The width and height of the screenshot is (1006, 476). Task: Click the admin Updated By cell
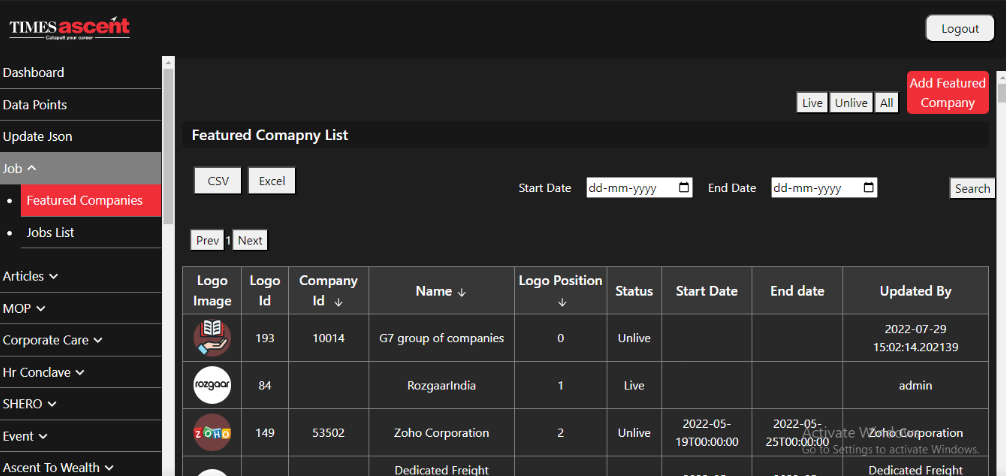pyautogui.click(x=916, y=386)
